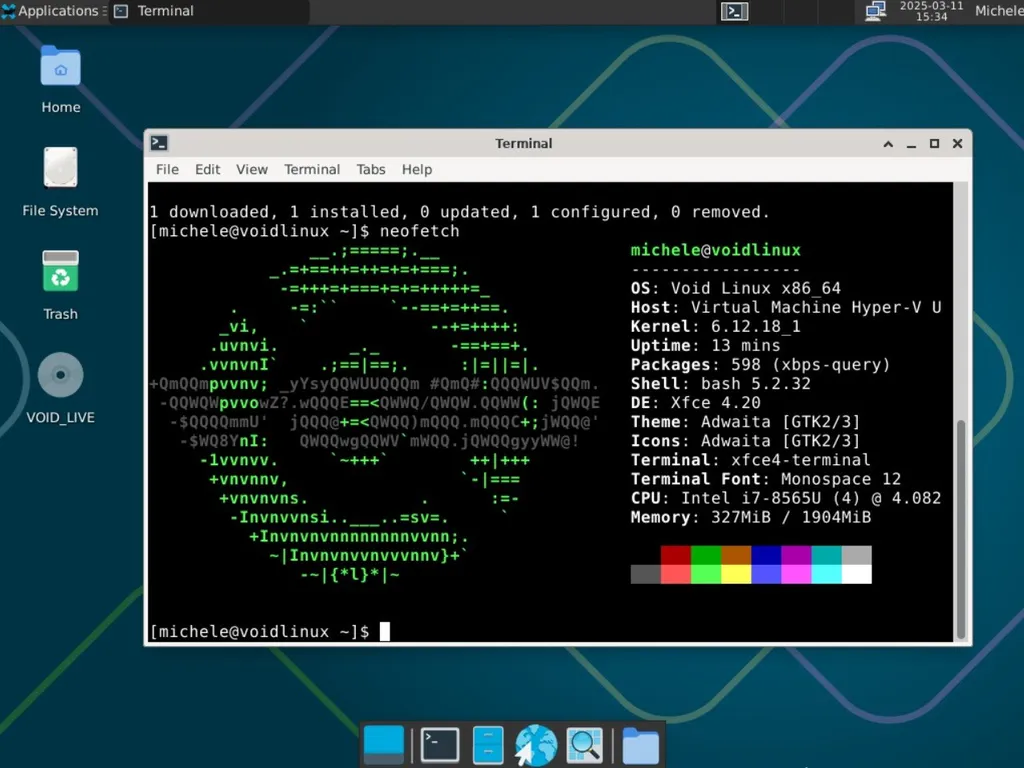
Task: Open the View menu in Terminal
Action: [251, 169]
